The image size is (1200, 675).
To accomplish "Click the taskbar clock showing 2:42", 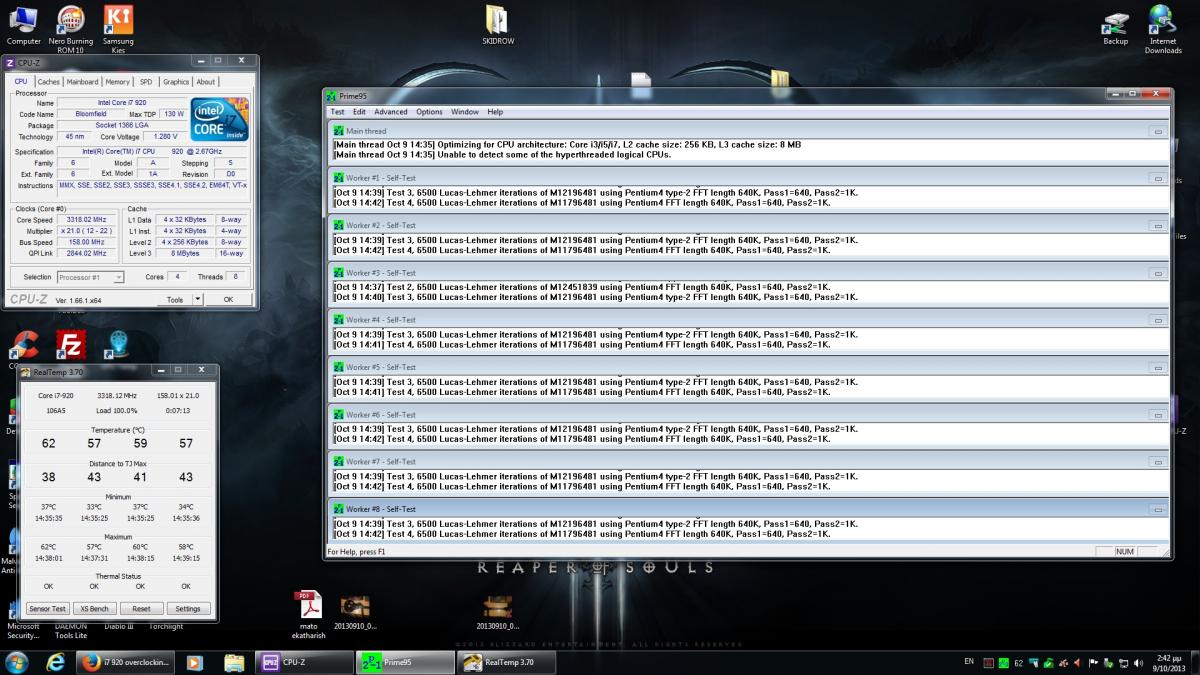I will [x=1169, y=662].
